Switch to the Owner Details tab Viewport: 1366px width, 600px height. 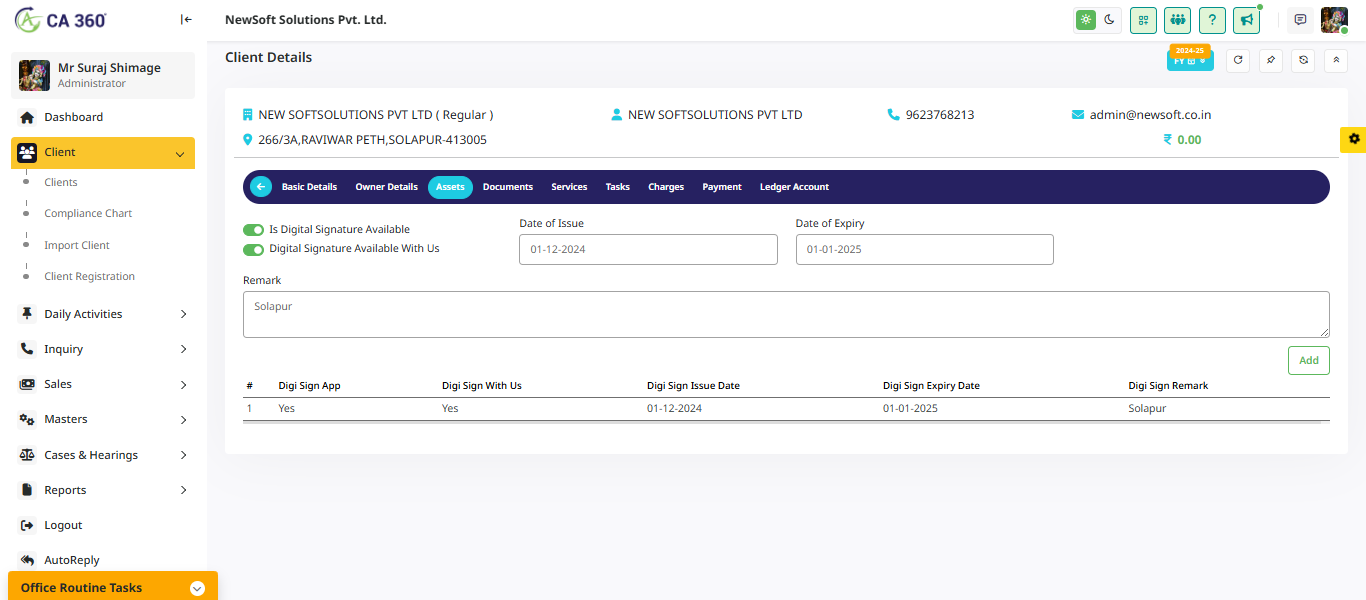point(386,187)
